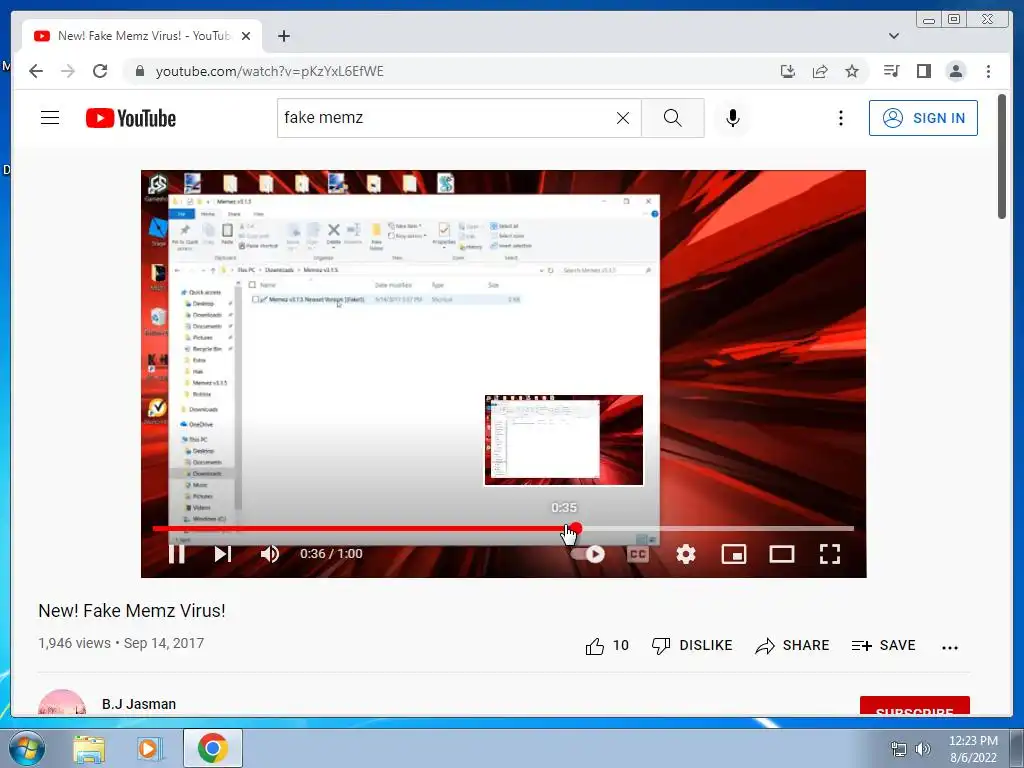Open the tab search chevron
Viewport: 1024px width, 768px height.
(x=894, y=36)
